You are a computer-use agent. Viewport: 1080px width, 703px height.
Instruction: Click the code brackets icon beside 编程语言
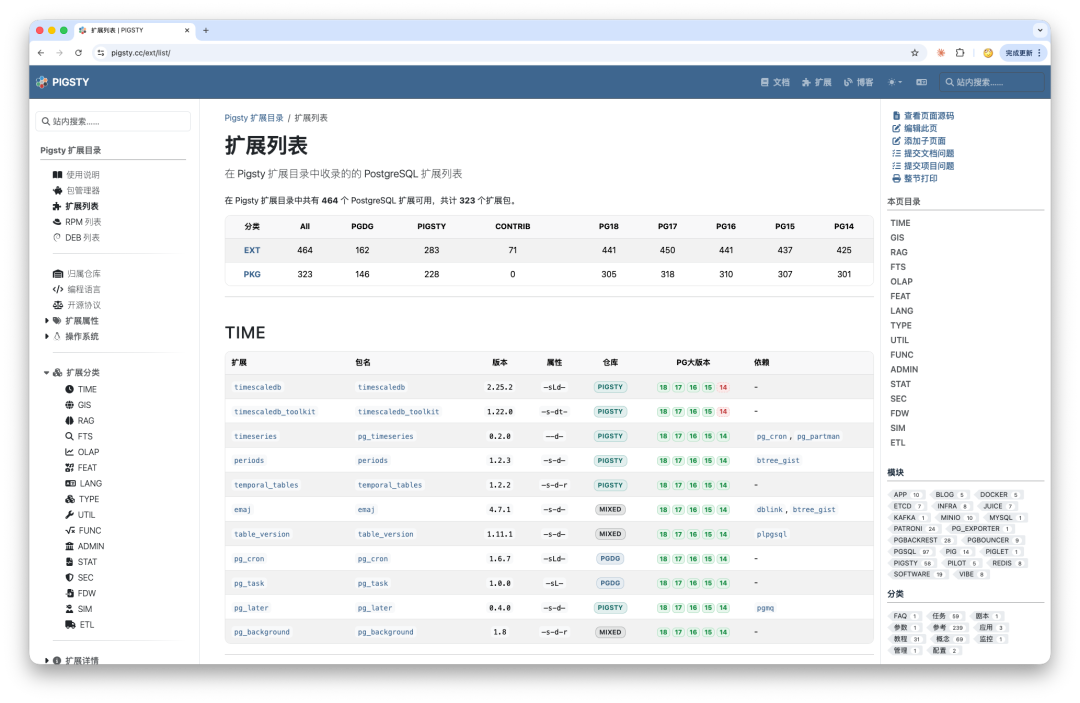coord(58,289)
